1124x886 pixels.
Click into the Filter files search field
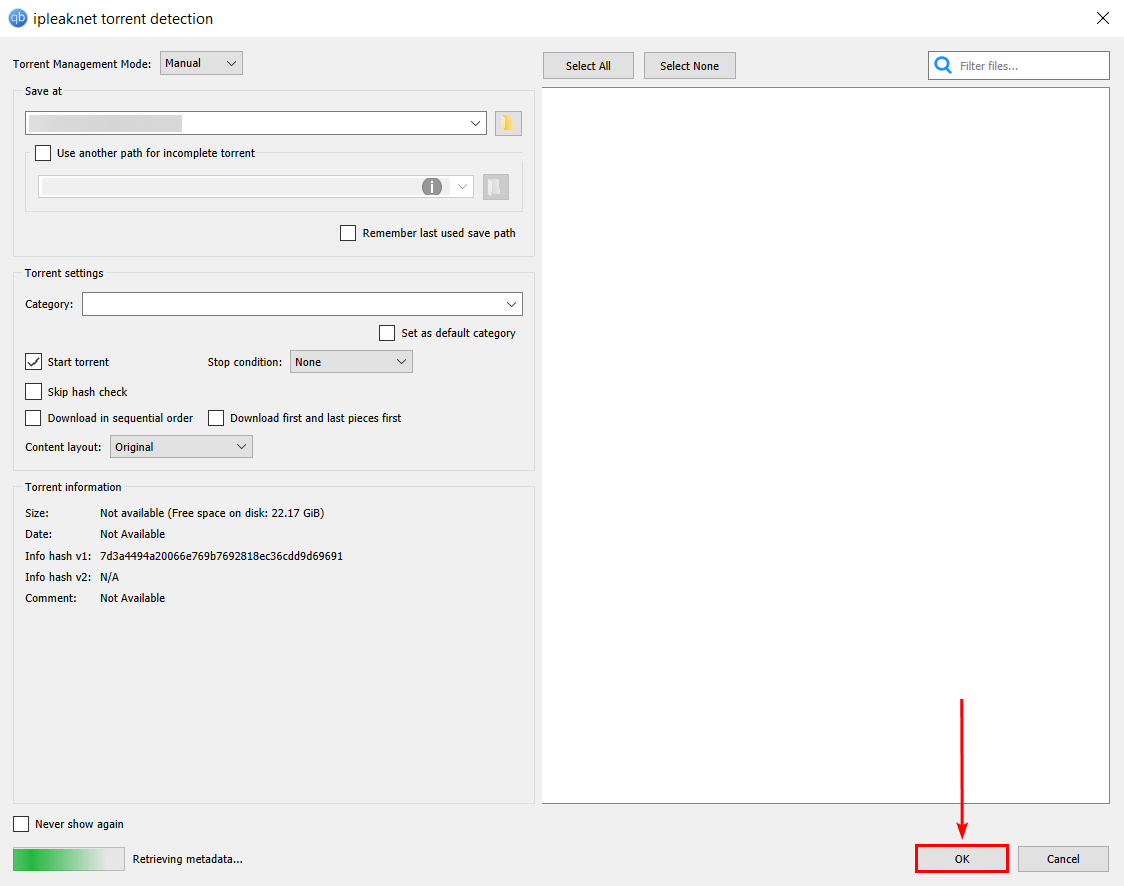pyautogui.click(x=1030, y=66)
